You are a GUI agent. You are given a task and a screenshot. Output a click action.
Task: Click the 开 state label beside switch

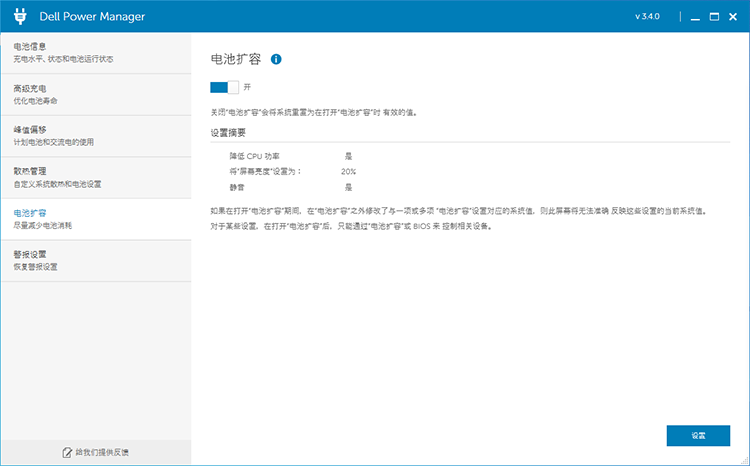click(x=247, y=87)
